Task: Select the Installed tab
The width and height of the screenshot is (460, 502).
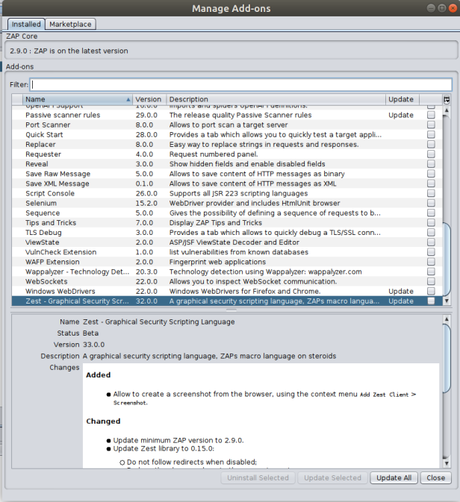Action: tap(26, 24)
